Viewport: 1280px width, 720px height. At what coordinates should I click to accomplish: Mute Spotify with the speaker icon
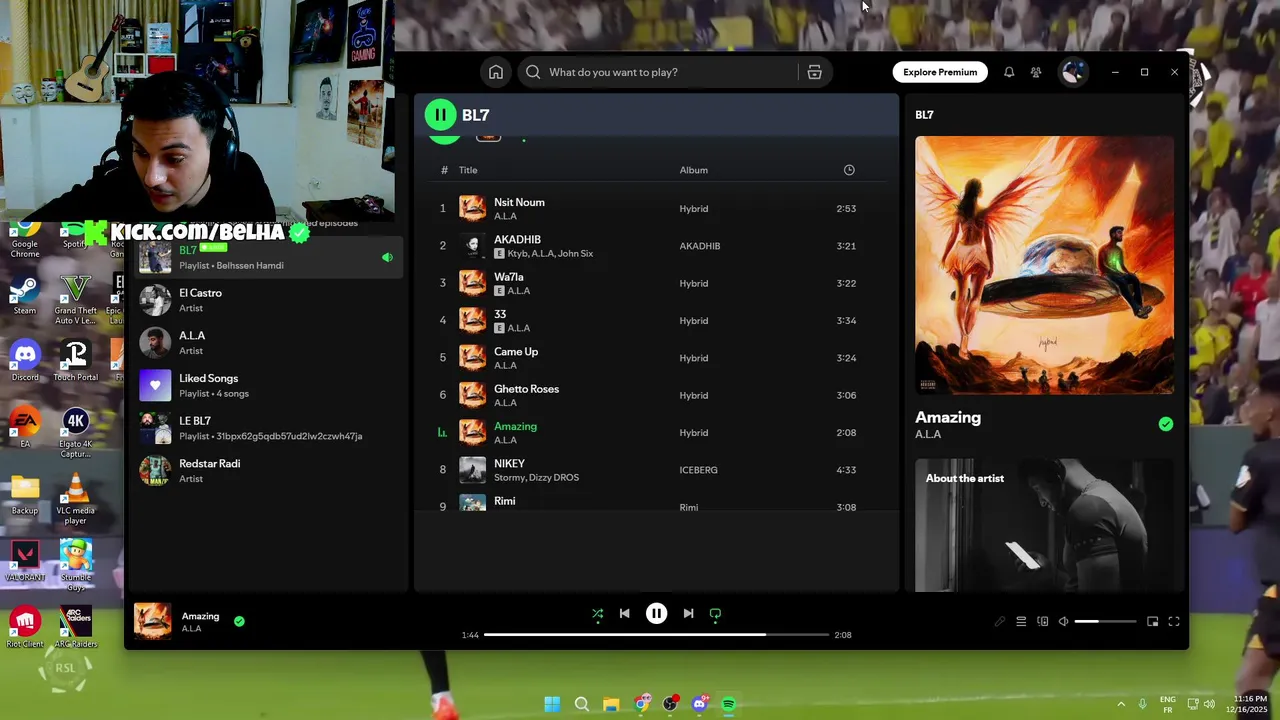(1063, 622)
